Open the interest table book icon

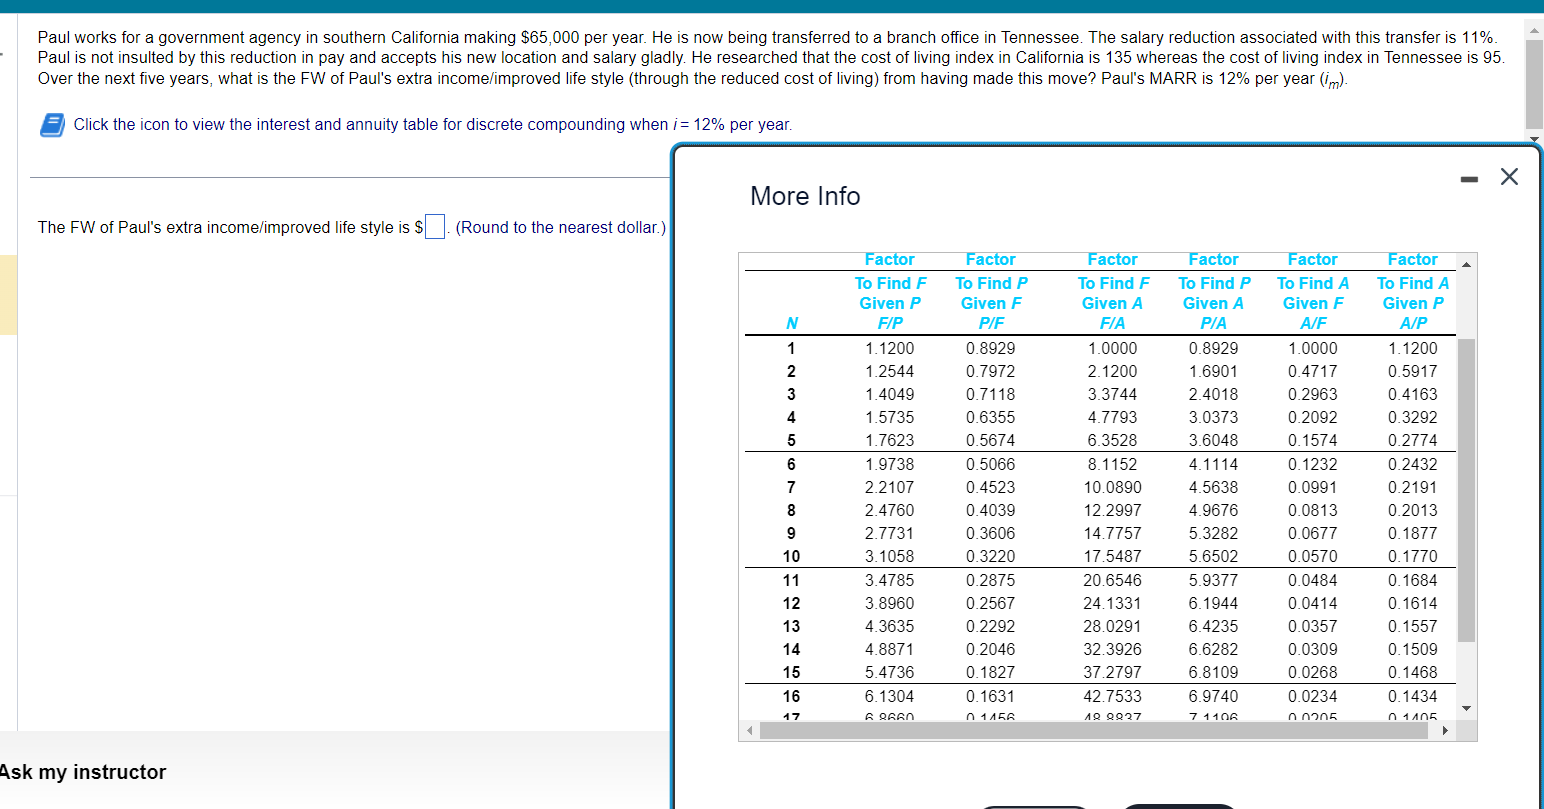pos(52,124)
